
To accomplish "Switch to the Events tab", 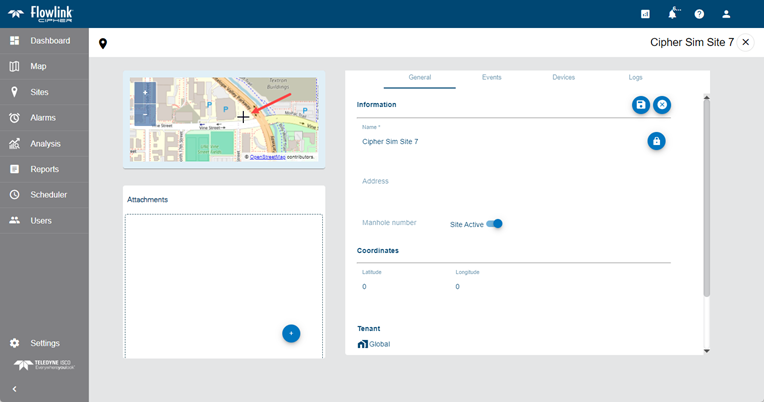I will click(491, 77).
